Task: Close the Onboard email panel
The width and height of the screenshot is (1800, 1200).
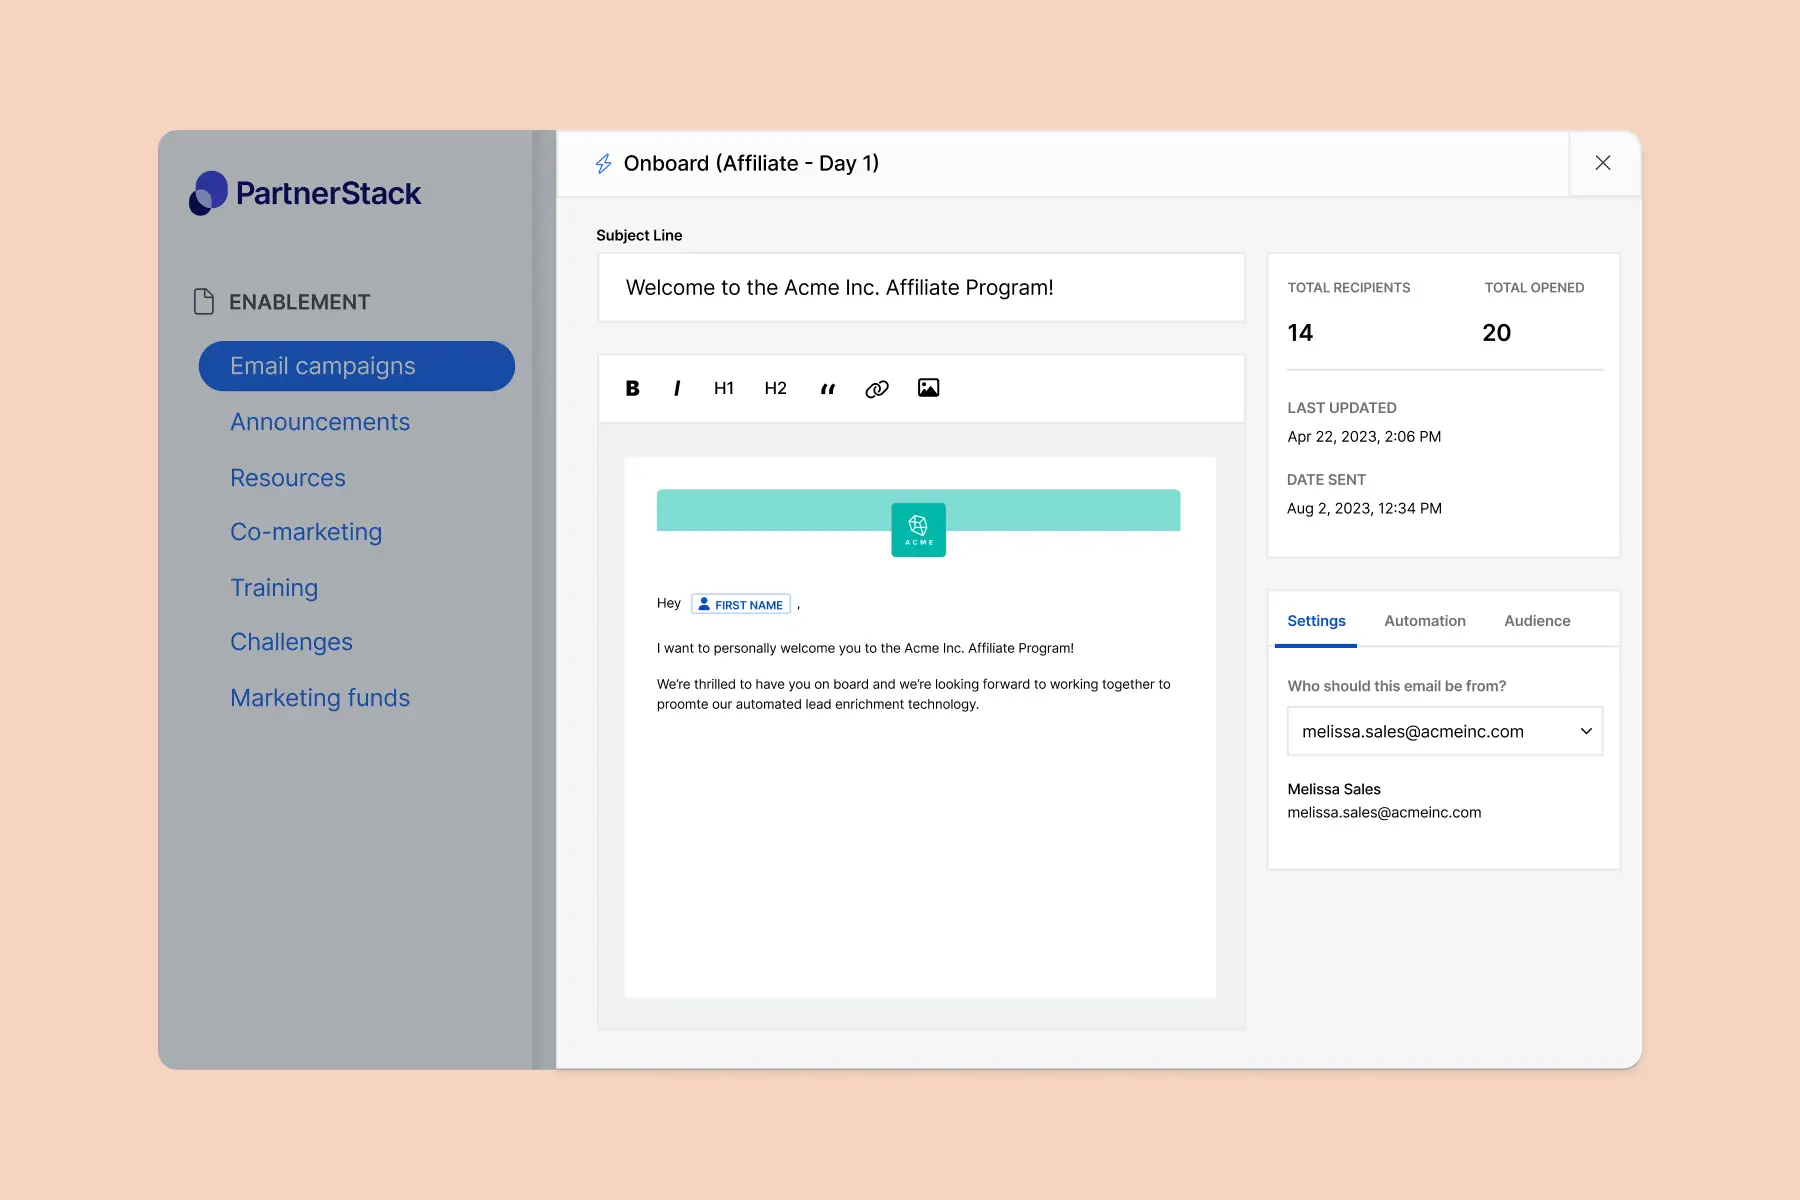Action: pyautogui.click(x=1603, y=163)
